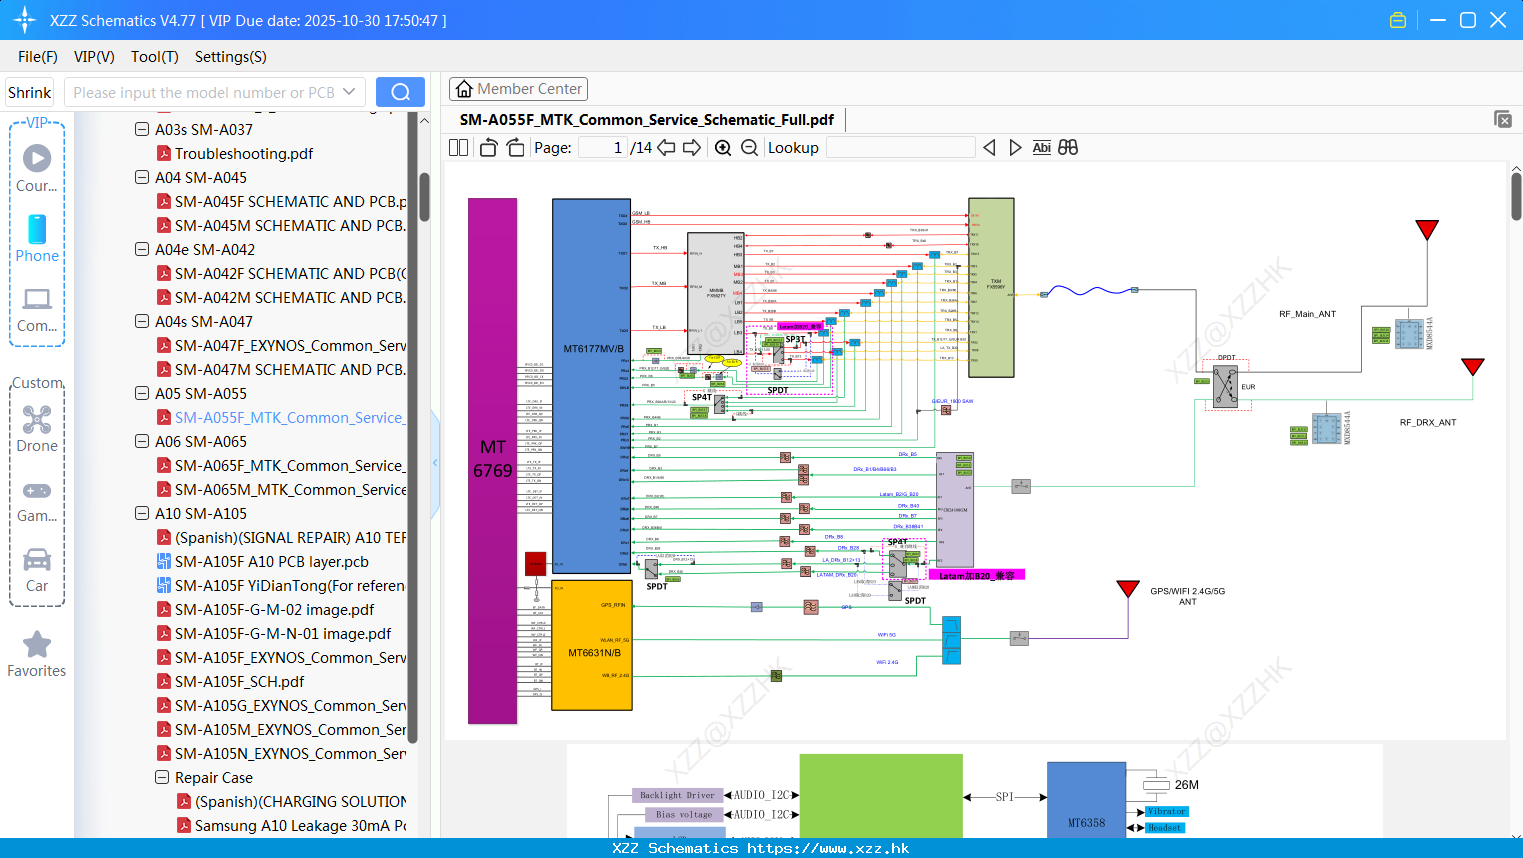Collapse the left panel via splitter handle
Image resolution: width=1523 pixels, height=858 pixels.
coord(435,463)
